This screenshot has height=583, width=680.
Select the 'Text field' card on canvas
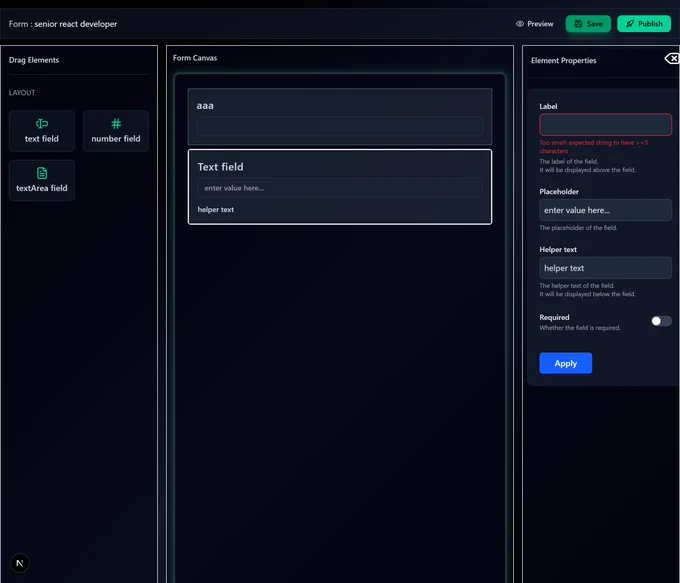coord(340,187)
